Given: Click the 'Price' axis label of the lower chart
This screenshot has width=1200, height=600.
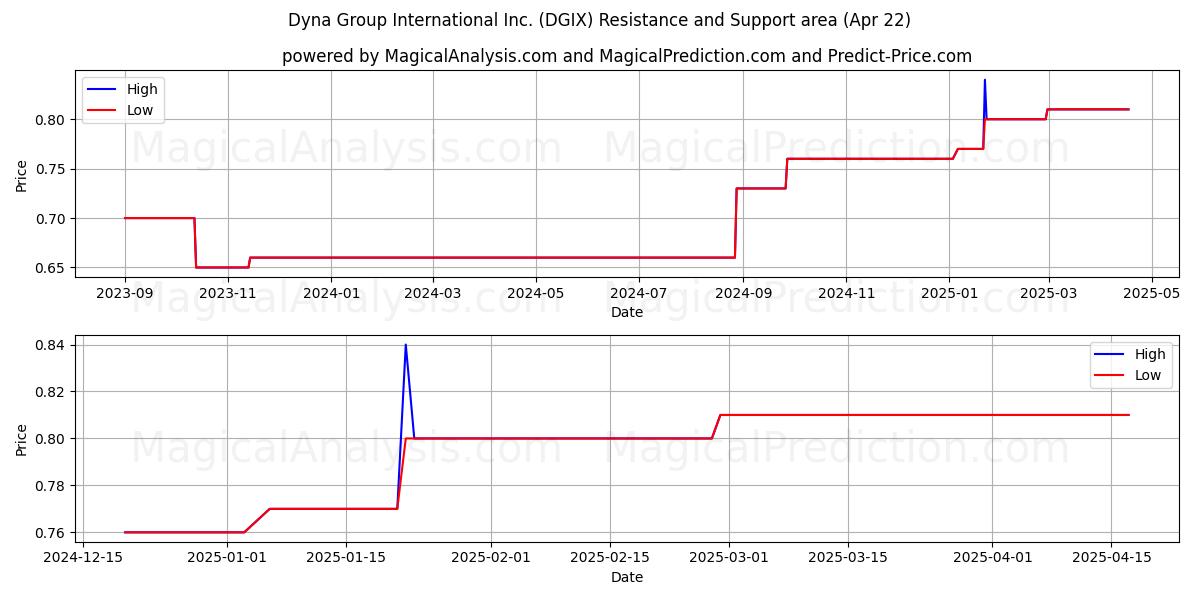Looking at the screenshot, I should (x=22, y=439).
